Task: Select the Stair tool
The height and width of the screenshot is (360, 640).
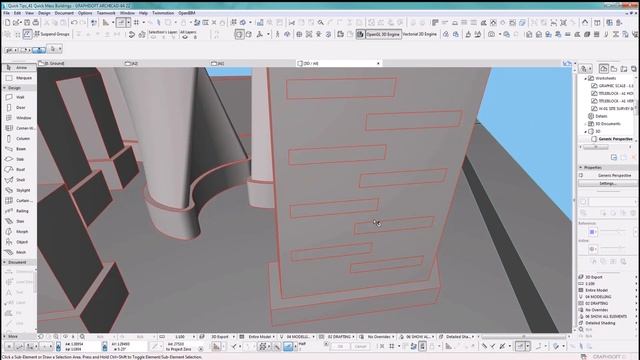Action: 18,221
